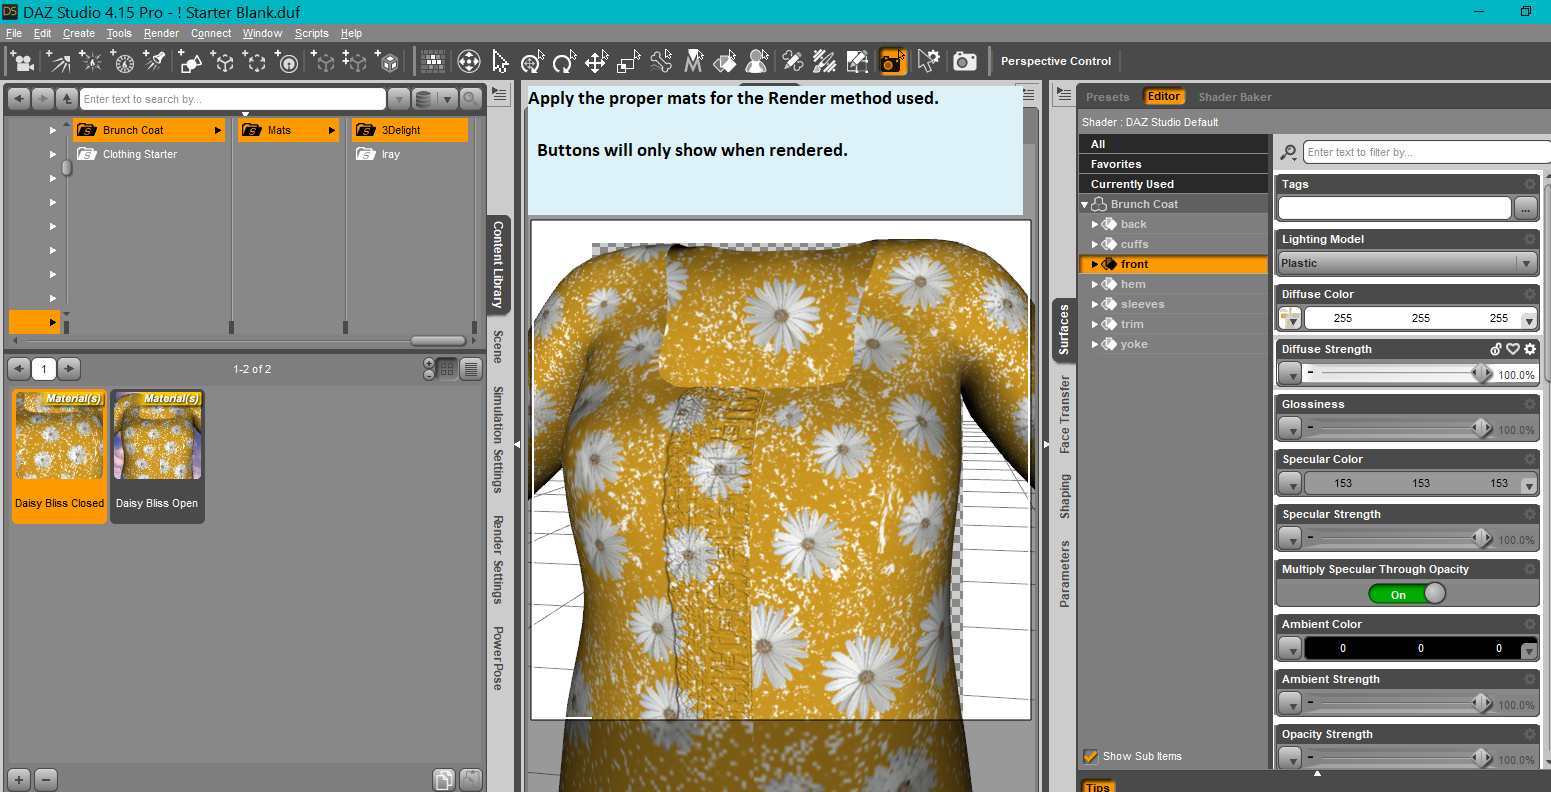Expand the trim surface item

[1095, 324]
